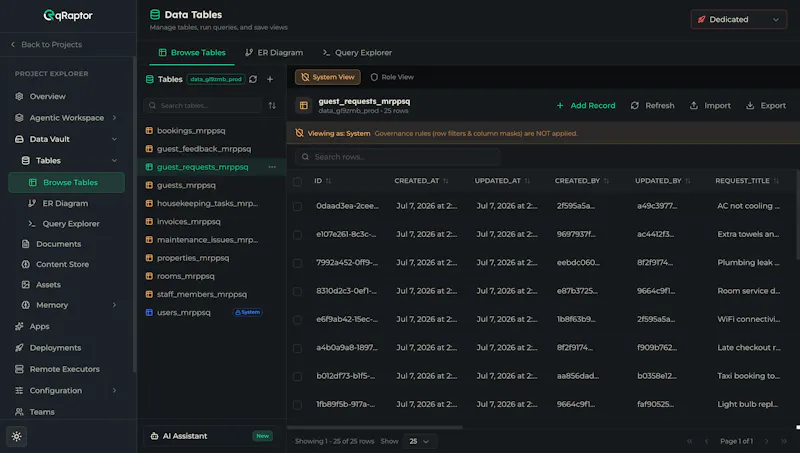Check the row 0daad3ea-2cee checkbox
This screenshot has height=453, width=800.
click(x=297, y=206)
